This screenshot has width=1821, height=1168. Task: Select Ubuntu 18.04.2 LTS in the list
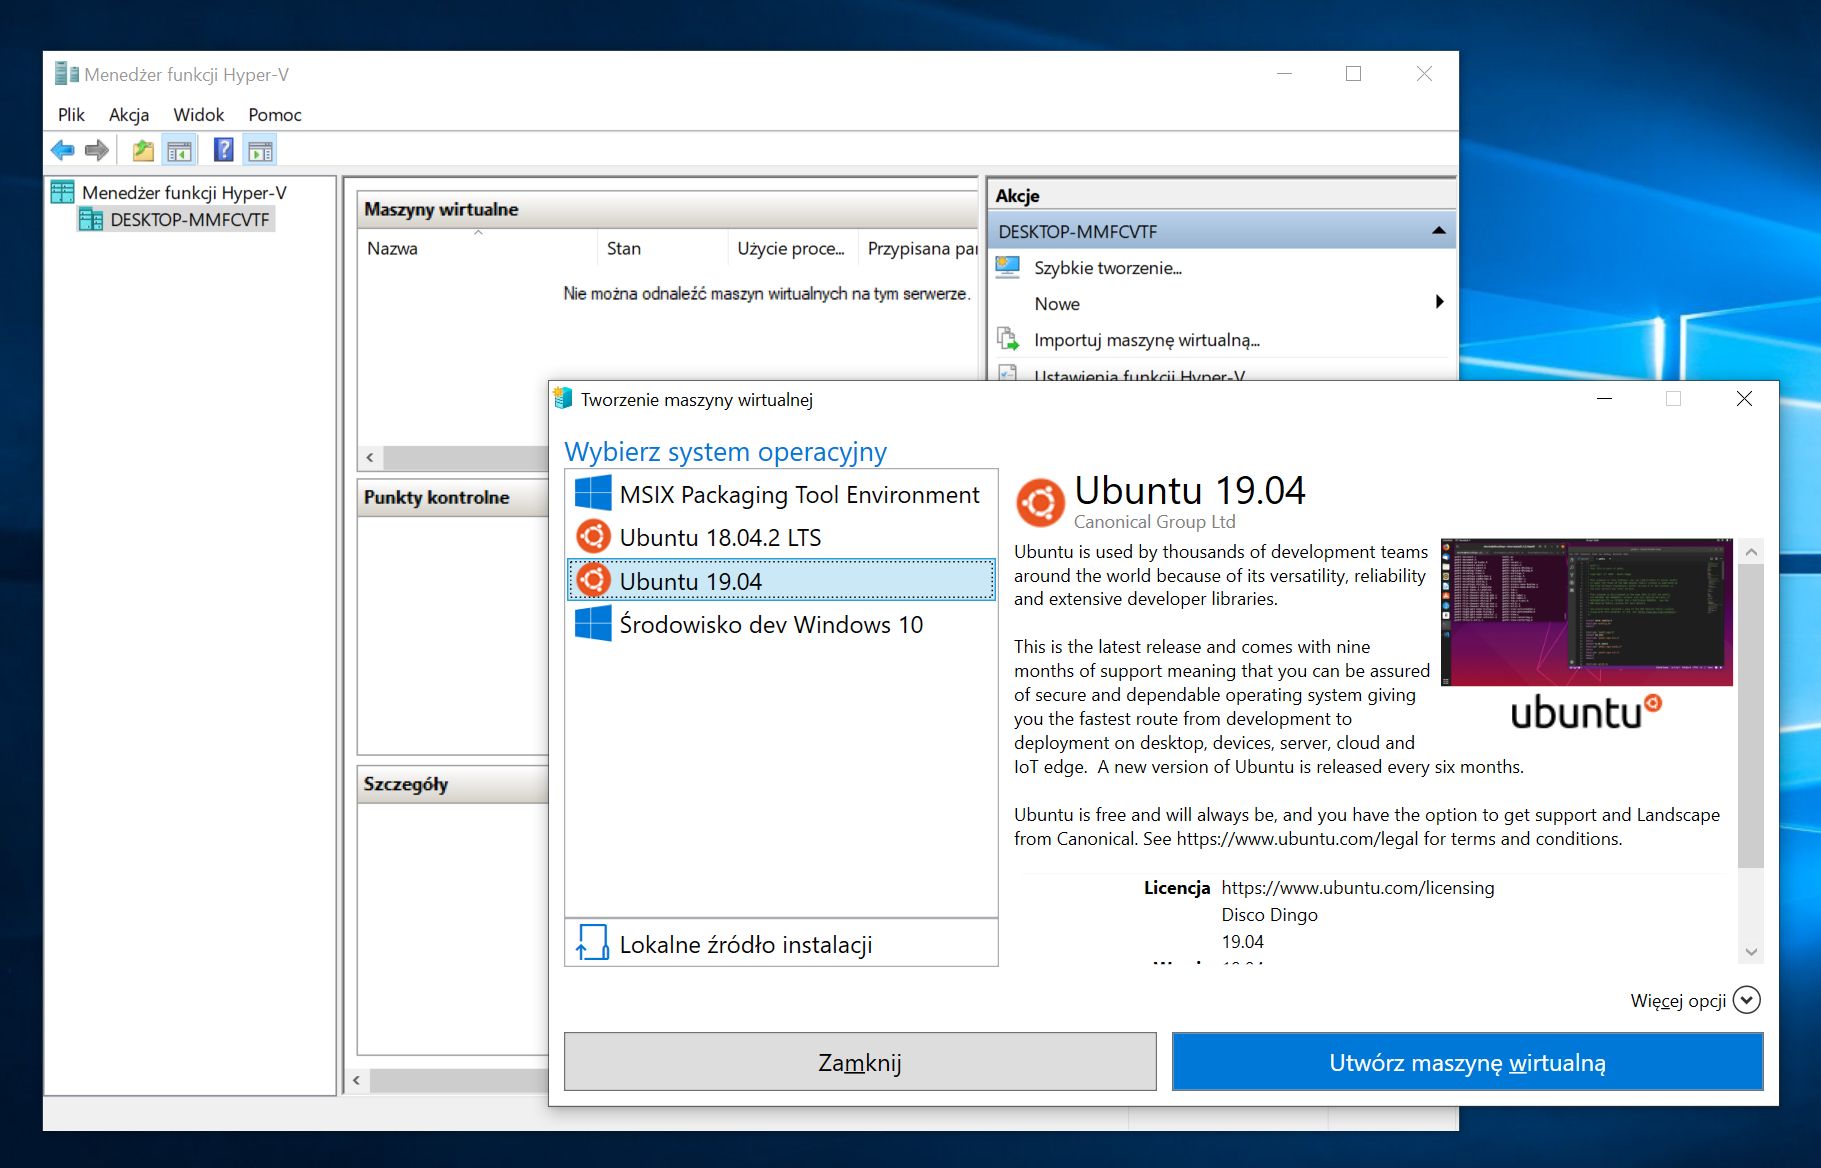[720, 536]
